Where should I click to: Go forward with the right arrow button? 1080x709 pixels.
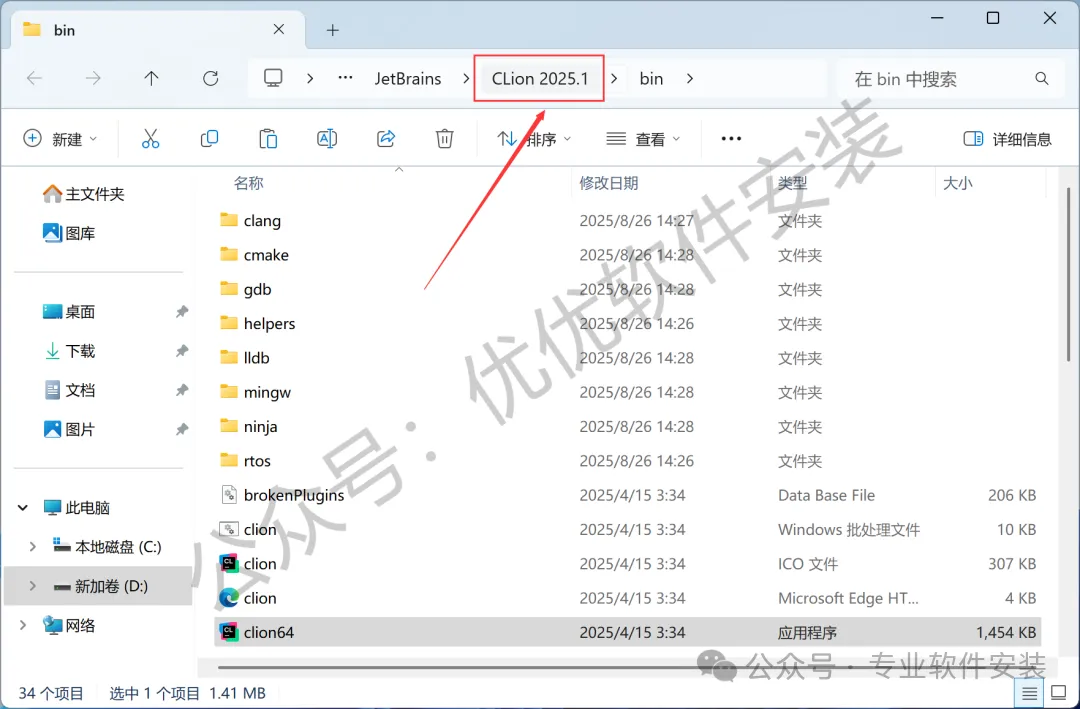[x=93, y=79]
